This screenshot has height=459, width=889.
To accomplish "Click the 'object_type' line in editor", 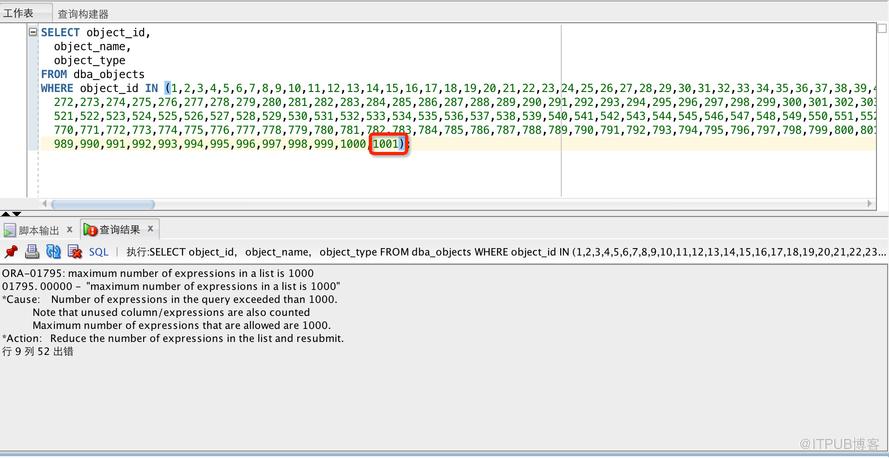I will click(x=90, y=61).
